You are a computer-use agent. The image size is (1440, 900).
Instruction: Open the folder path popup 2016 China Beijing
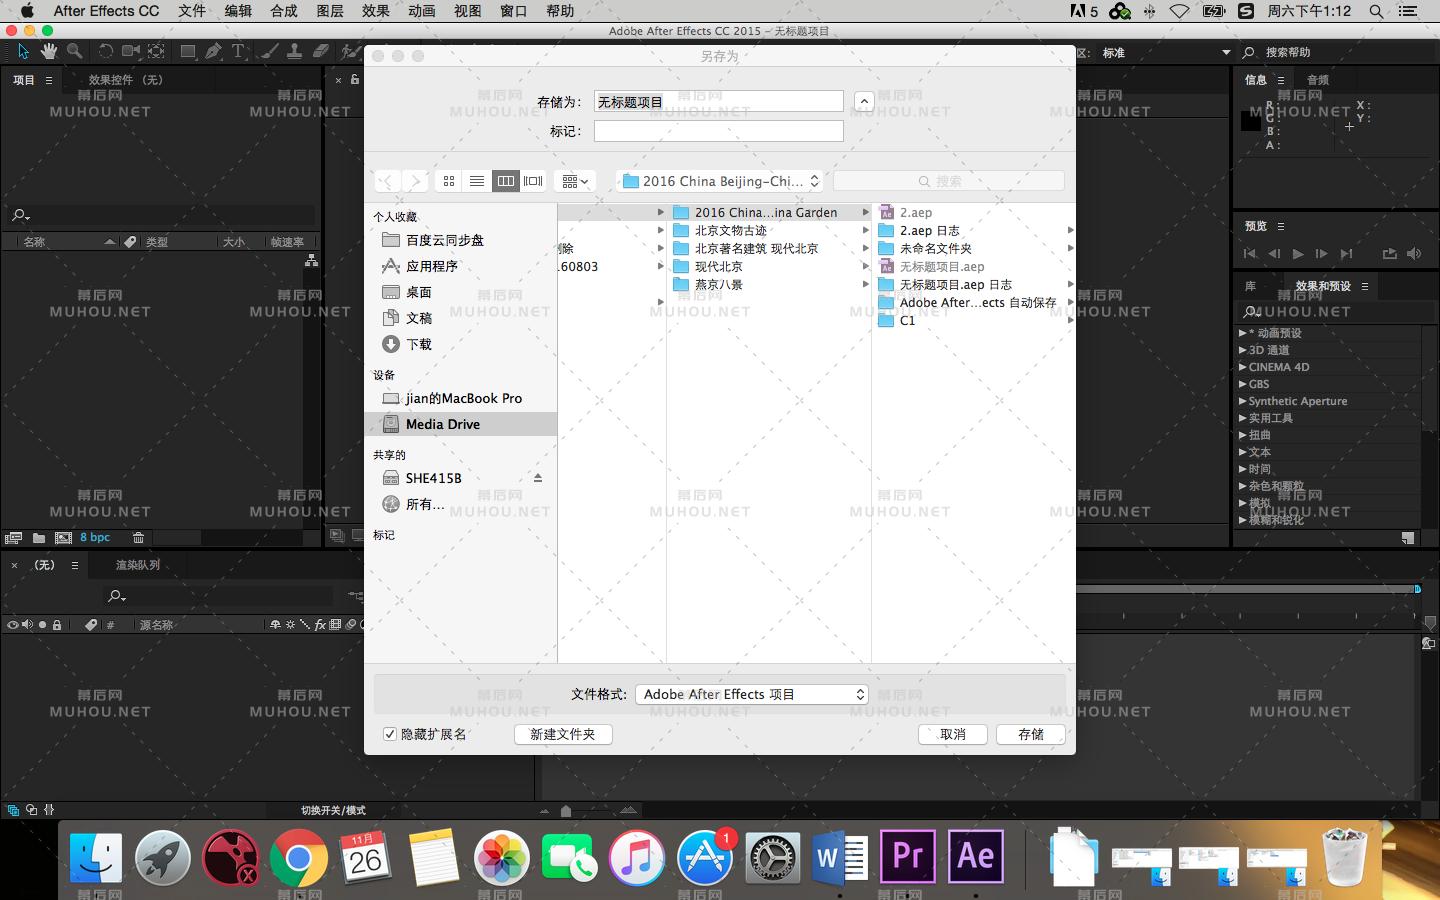coord(720,181)
